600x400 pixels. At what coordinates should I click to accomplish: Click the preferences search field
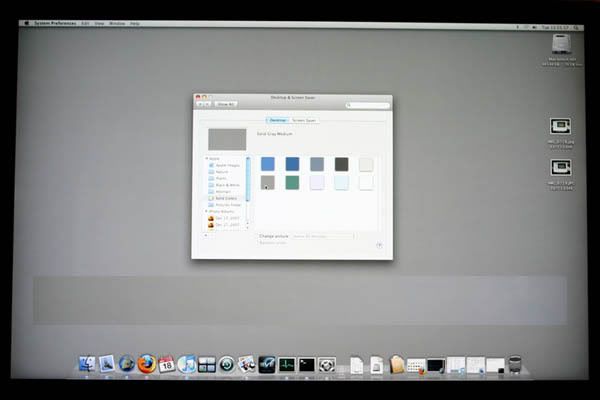[x=367, y=105]
